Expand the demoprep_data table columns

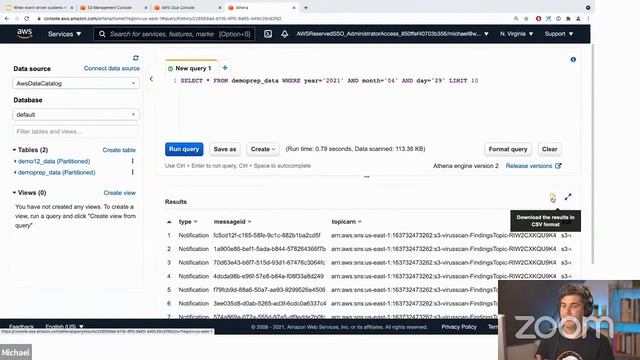(16, 173)
